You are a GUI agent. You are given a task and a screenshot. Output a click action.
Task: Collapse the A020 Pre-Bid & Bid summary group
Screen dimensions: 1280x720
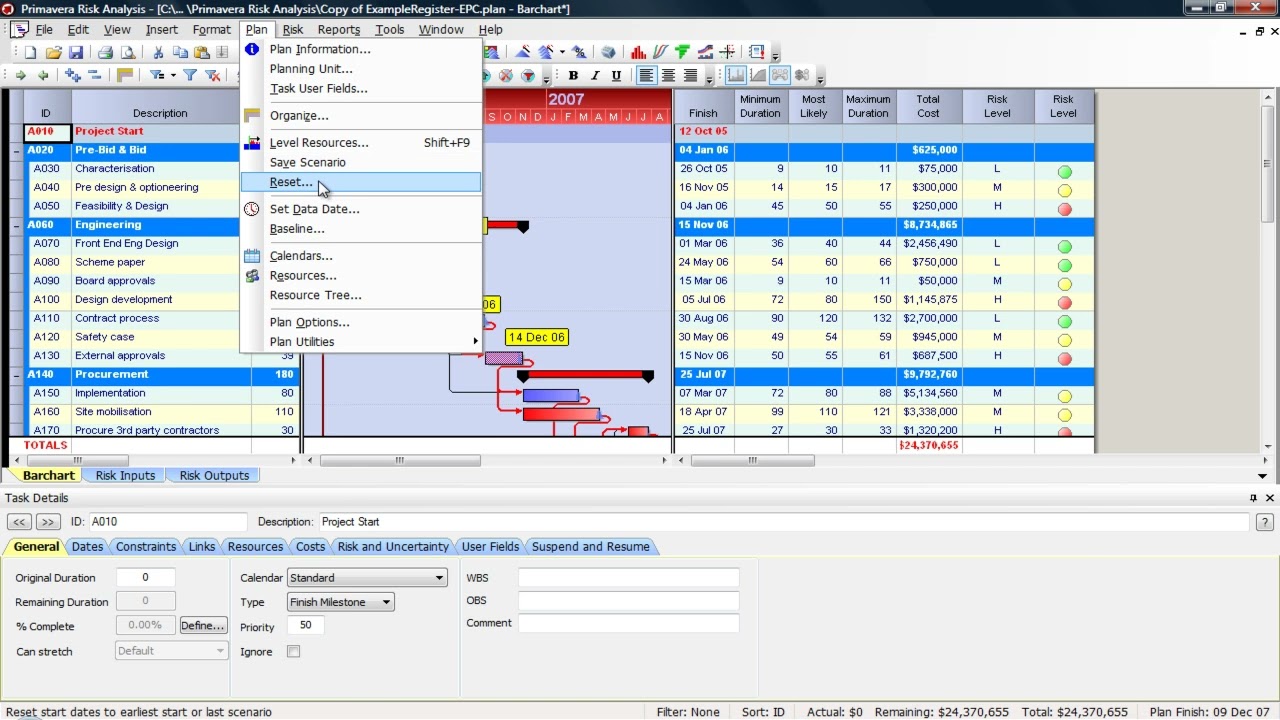[x=16, y=150]
